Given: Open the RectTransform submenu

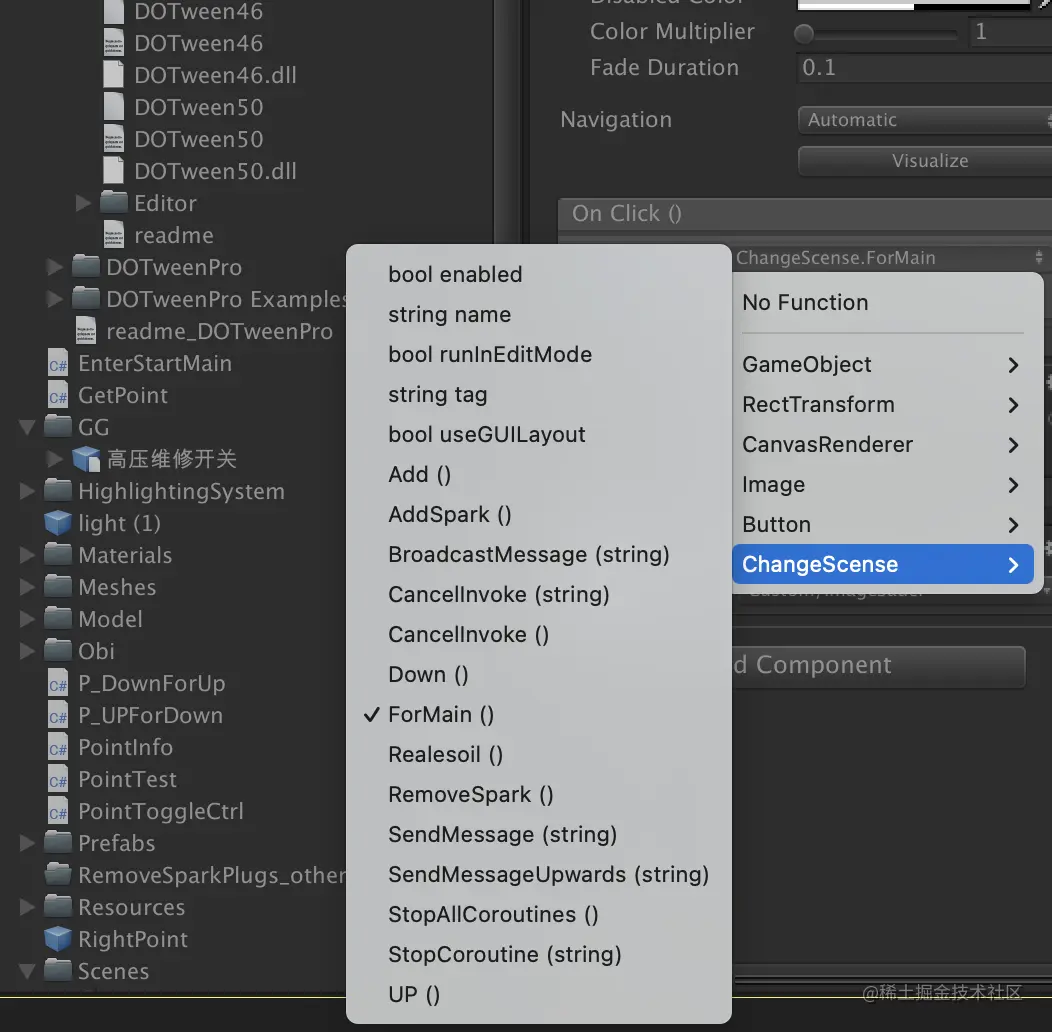Looking at the screenshot, I should tap(882, 405).
